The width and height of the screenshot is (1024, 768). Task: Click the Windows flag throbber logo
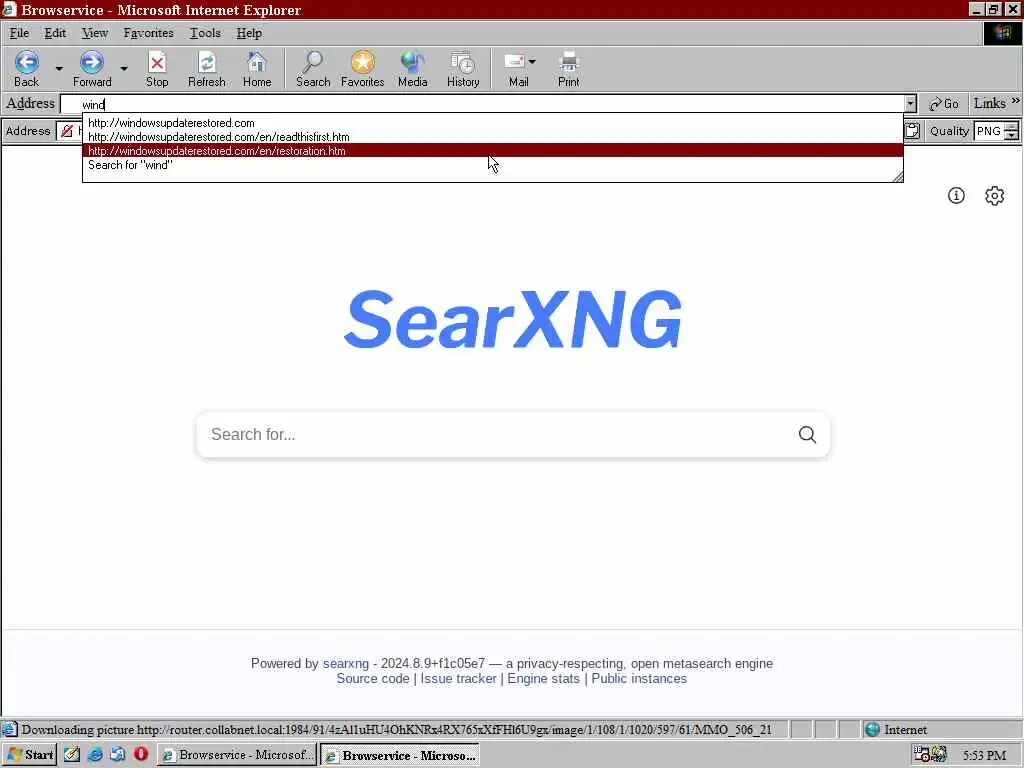pyautogui.click(x=1002, y=33)
